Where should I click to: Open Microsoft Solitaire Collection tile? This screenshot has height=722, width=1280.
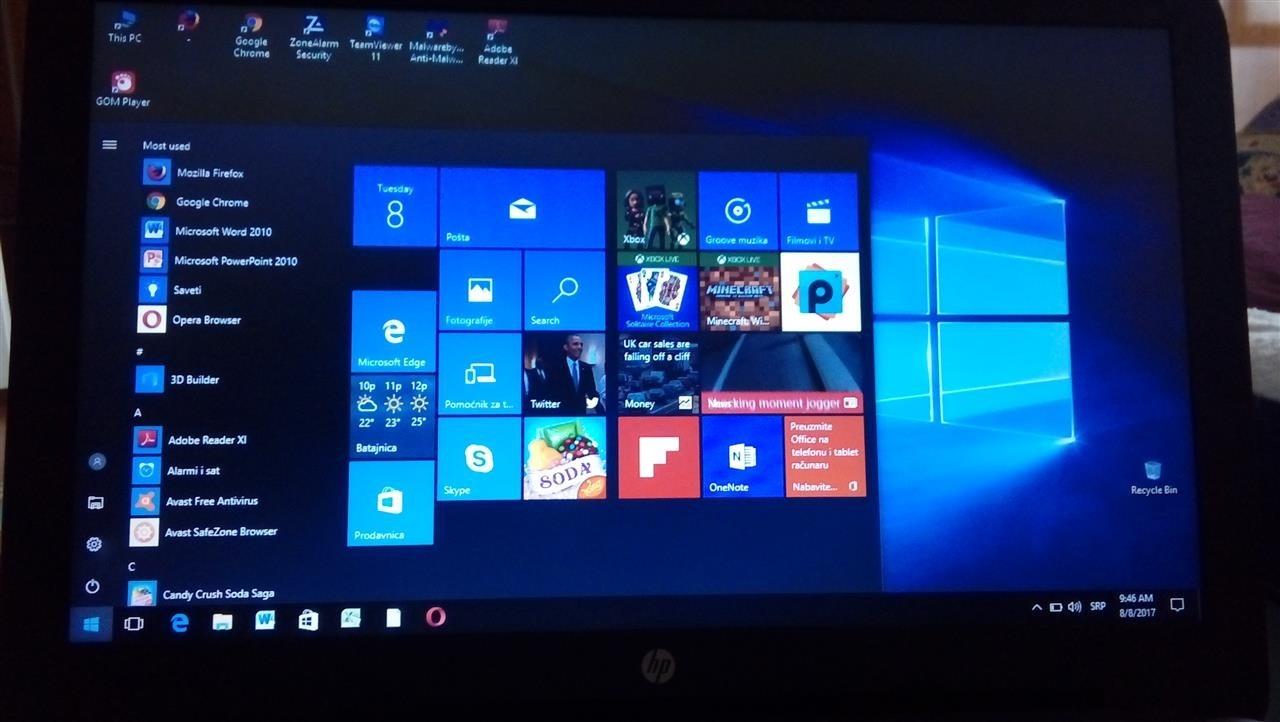[656, 292]
